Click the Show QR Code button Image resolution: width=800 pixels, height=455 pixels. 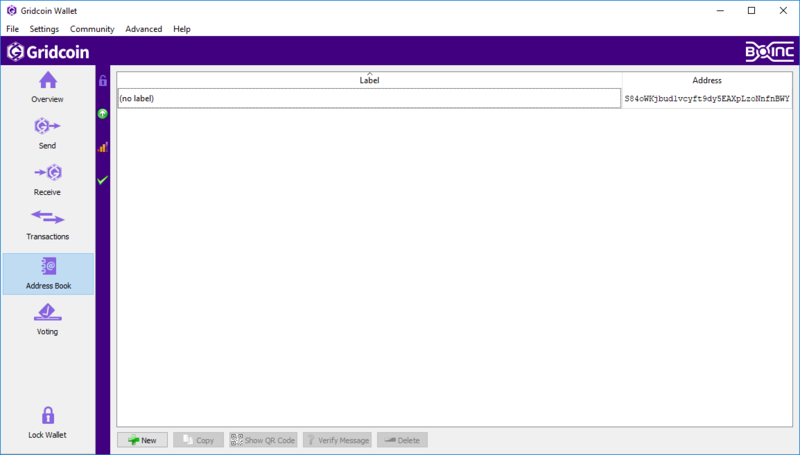(x=263, y=440)
